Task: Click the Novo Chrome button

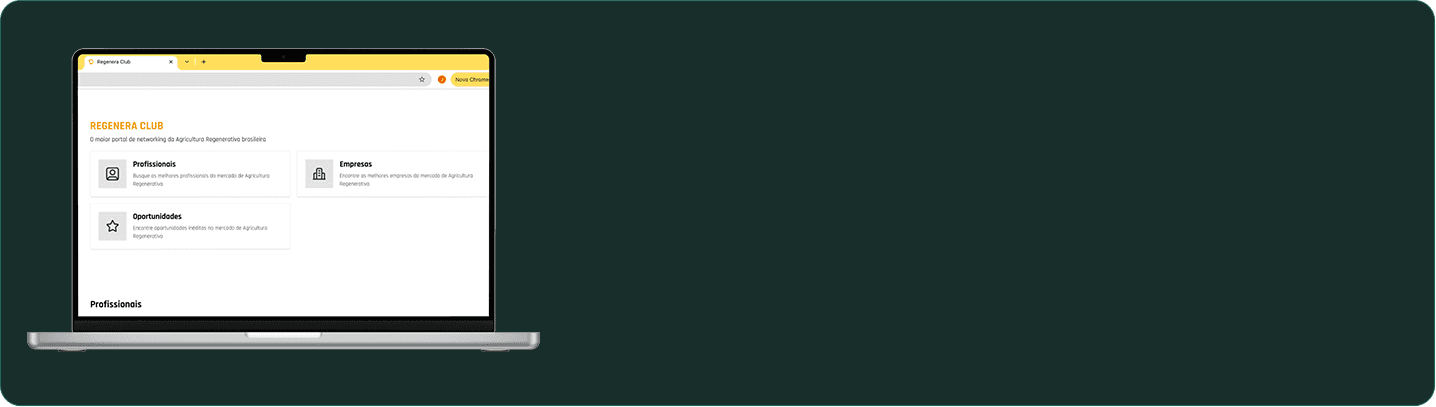Action: click(x=470, y=79)
